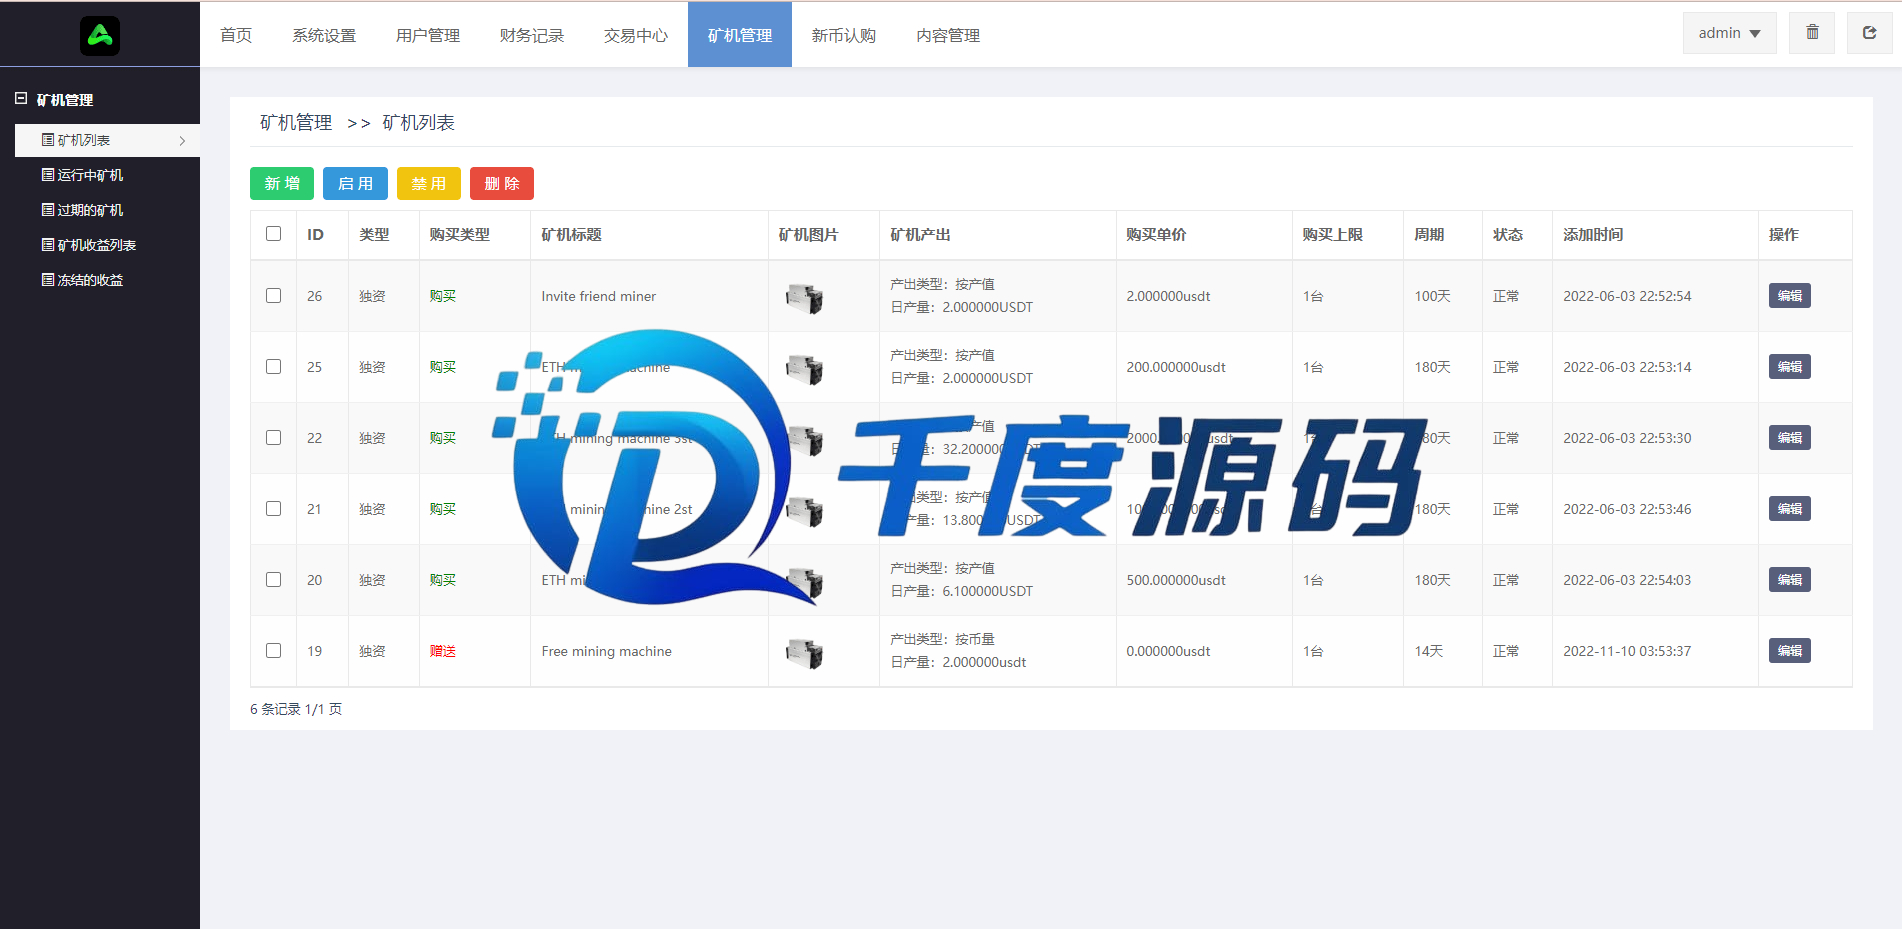This screenshot has width=1902, height=929.
Task: Open 矿机收益列表 in sidebar
Action: (88, 245)
